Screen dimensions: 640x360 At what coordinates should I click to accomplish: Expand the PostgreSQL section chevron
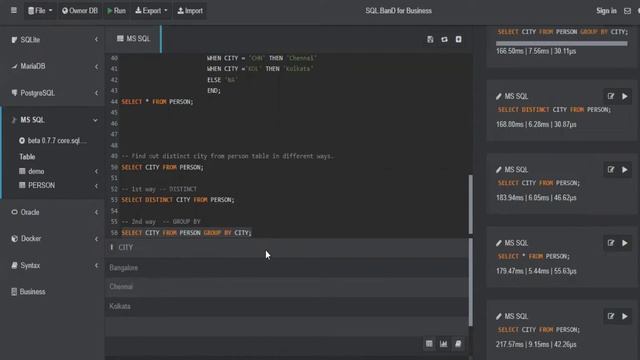[96, 93]
